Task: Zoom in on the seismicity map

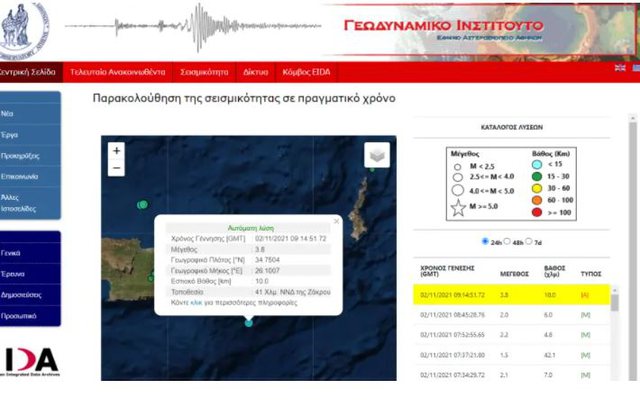Action: pyautogui.click(x=117, y=151)
